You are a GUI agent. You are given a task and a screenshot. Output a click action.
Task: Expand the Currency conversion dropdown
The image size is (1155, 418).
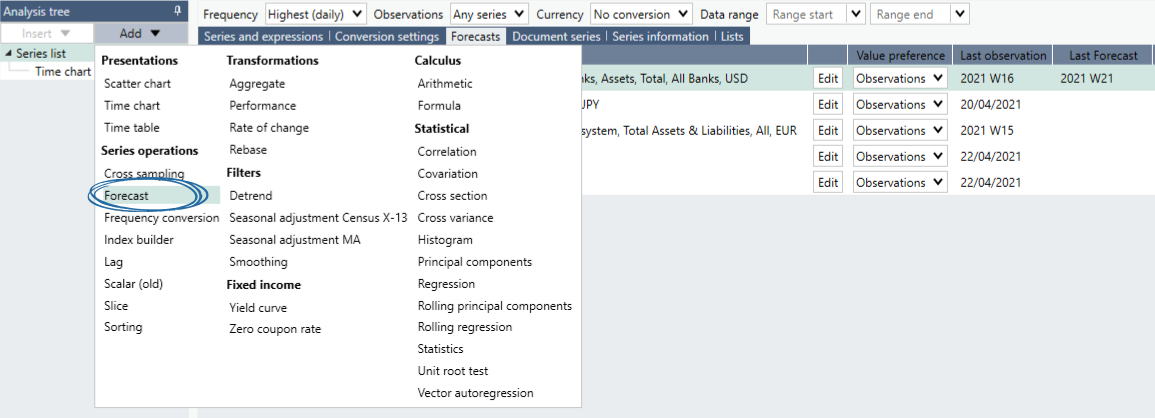640,15
